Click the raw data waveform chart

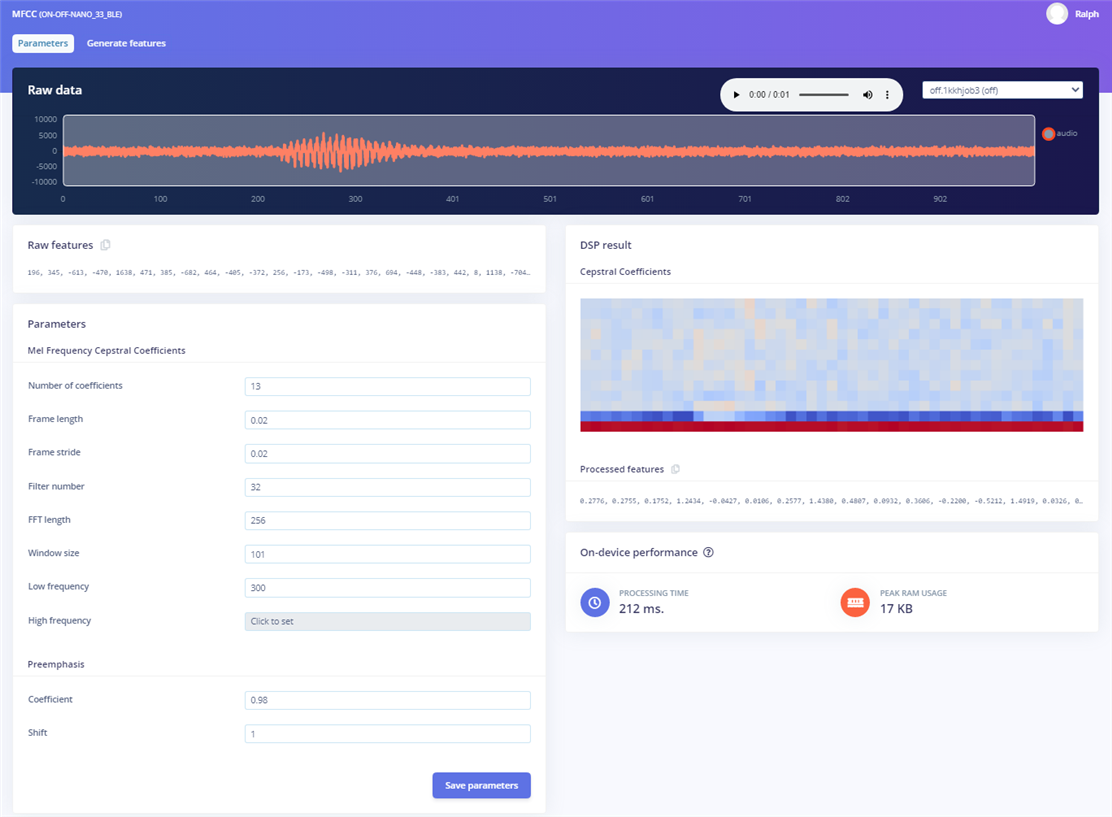coord(549,150)
